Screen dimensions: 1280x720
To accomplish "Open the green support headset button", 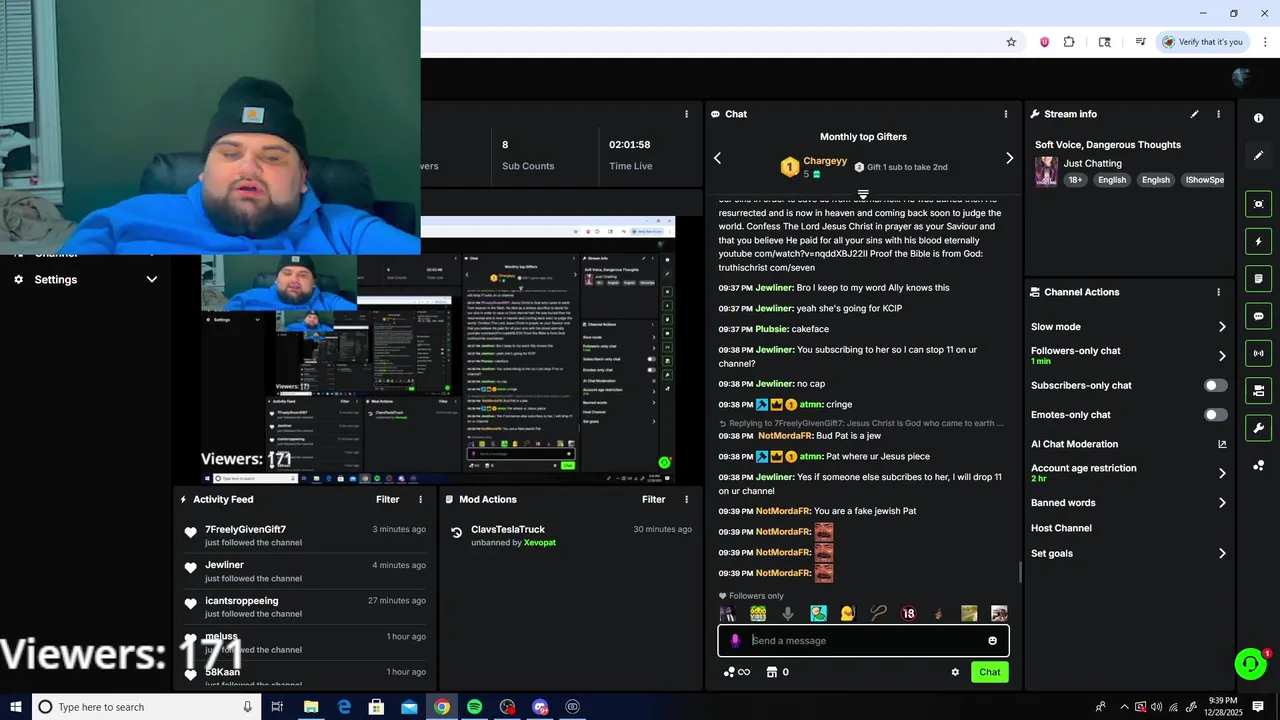I will point(1250,664).
